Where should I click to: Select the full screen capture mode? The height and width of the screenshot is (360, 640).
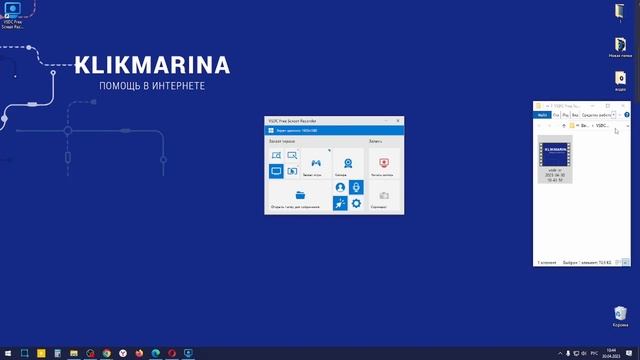click(x=276, y=171)
